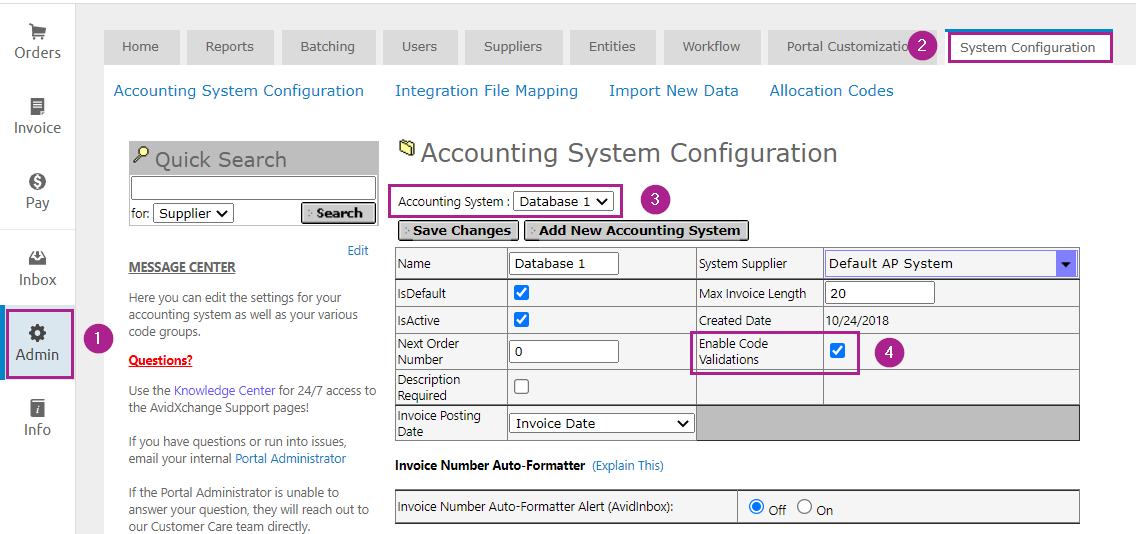Screen dimensions: 1136x534
Task: Click the Portal Administrator link
Action: coord(291,459)
